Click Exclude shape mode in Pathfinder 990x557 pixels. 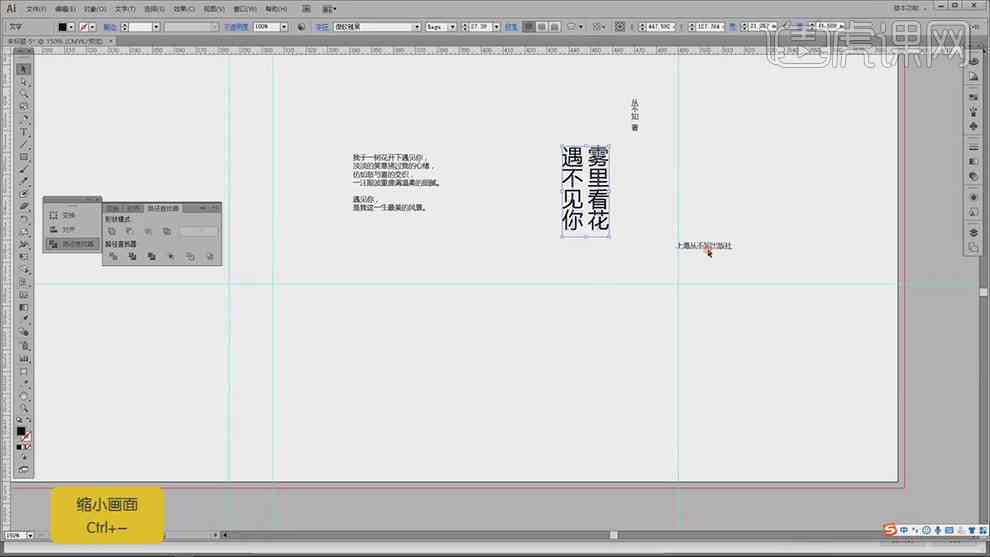point(167,232)
